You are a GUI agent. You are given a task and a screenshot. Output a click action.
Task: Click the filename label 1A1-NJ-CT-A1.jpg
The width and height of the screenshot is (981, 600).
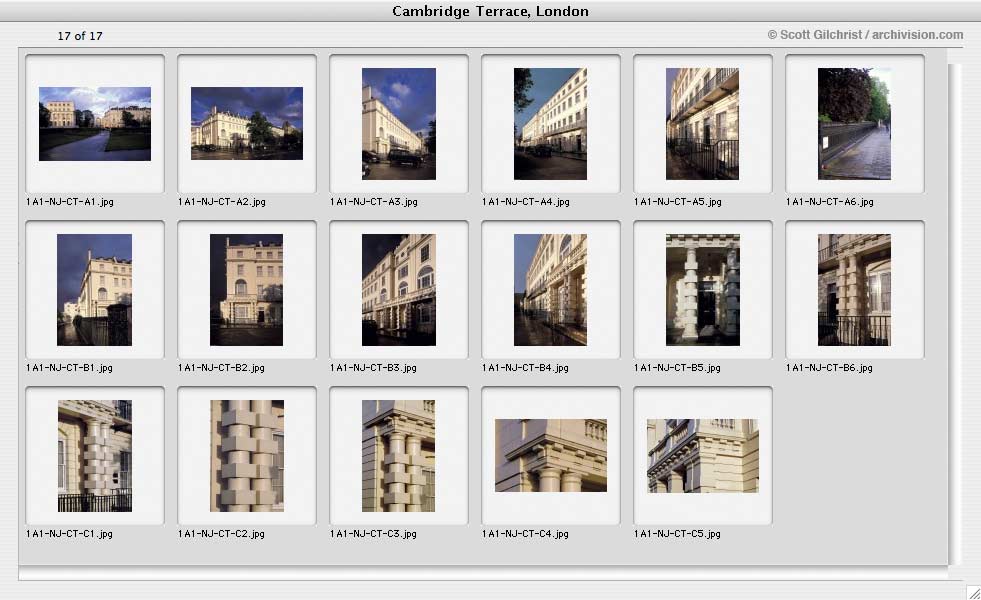(x=69, y=202)
